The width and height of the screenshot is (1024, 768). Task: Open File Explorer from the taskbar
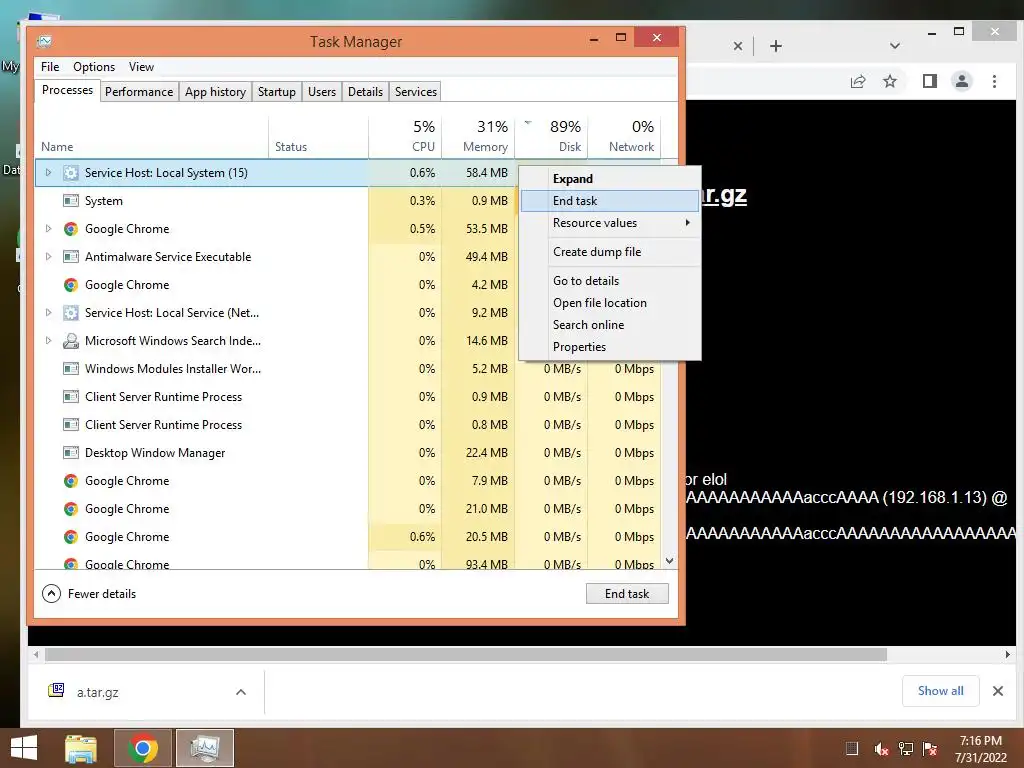[81, 749]
